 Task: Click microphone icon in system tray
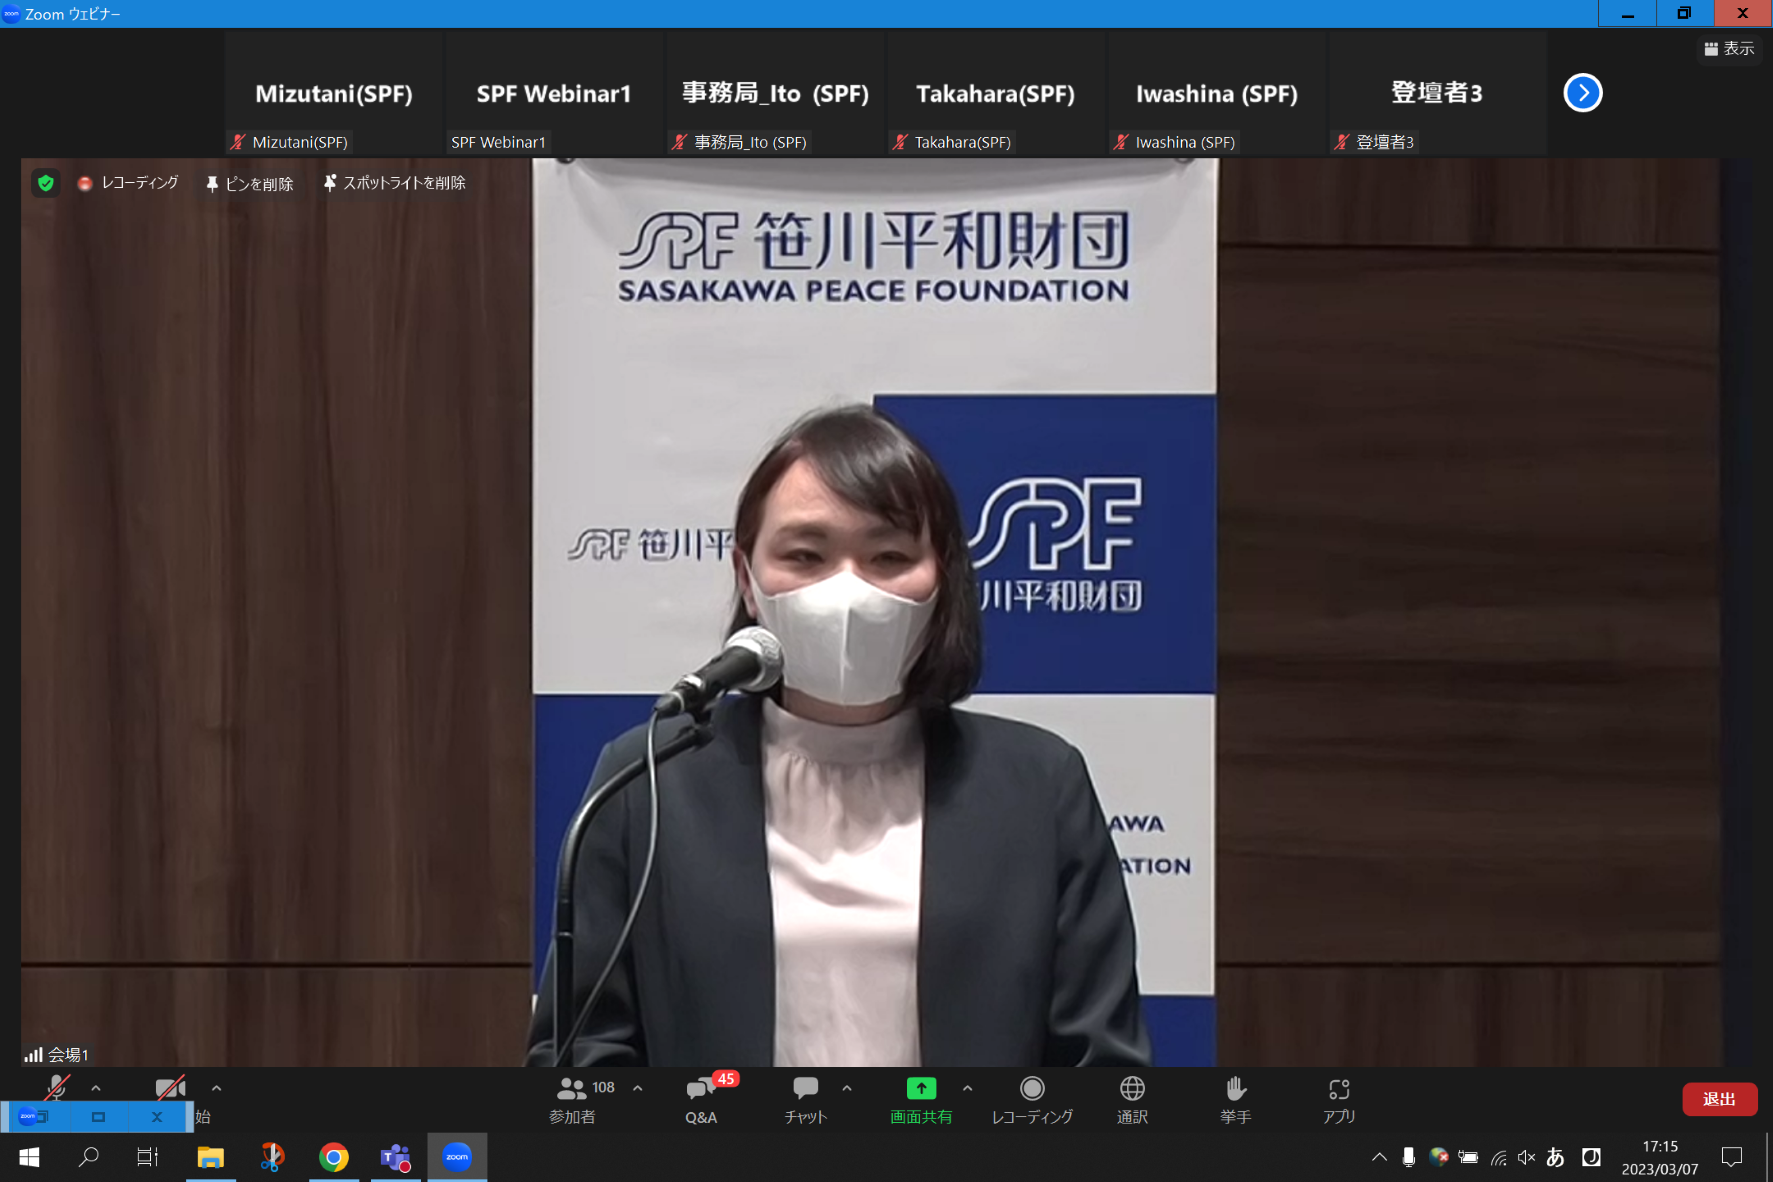(x=1408, y=1157)
